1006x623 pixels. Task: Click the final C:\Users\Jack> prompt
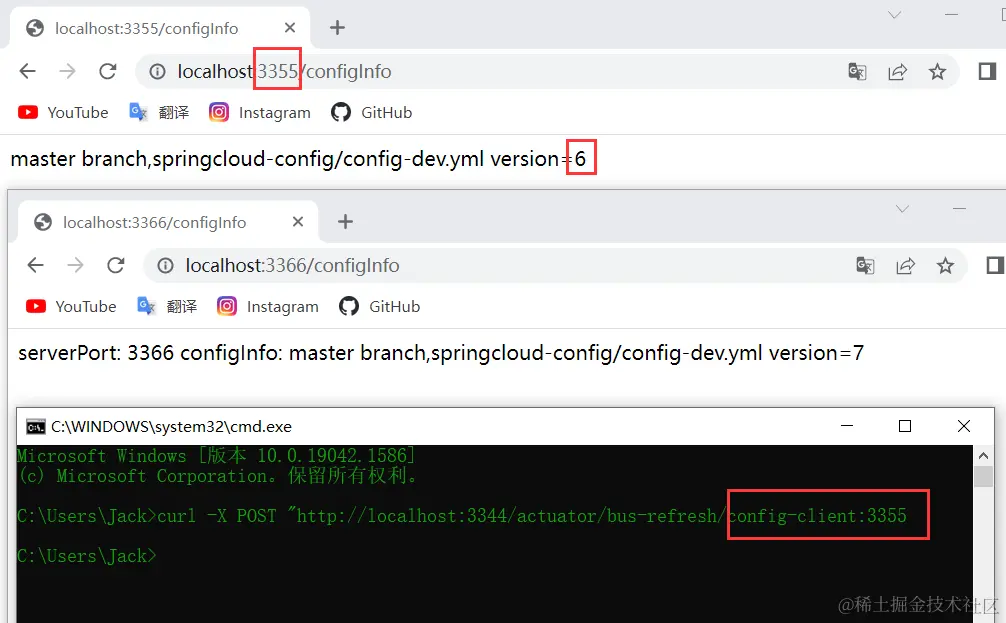[x=87, y=556]
